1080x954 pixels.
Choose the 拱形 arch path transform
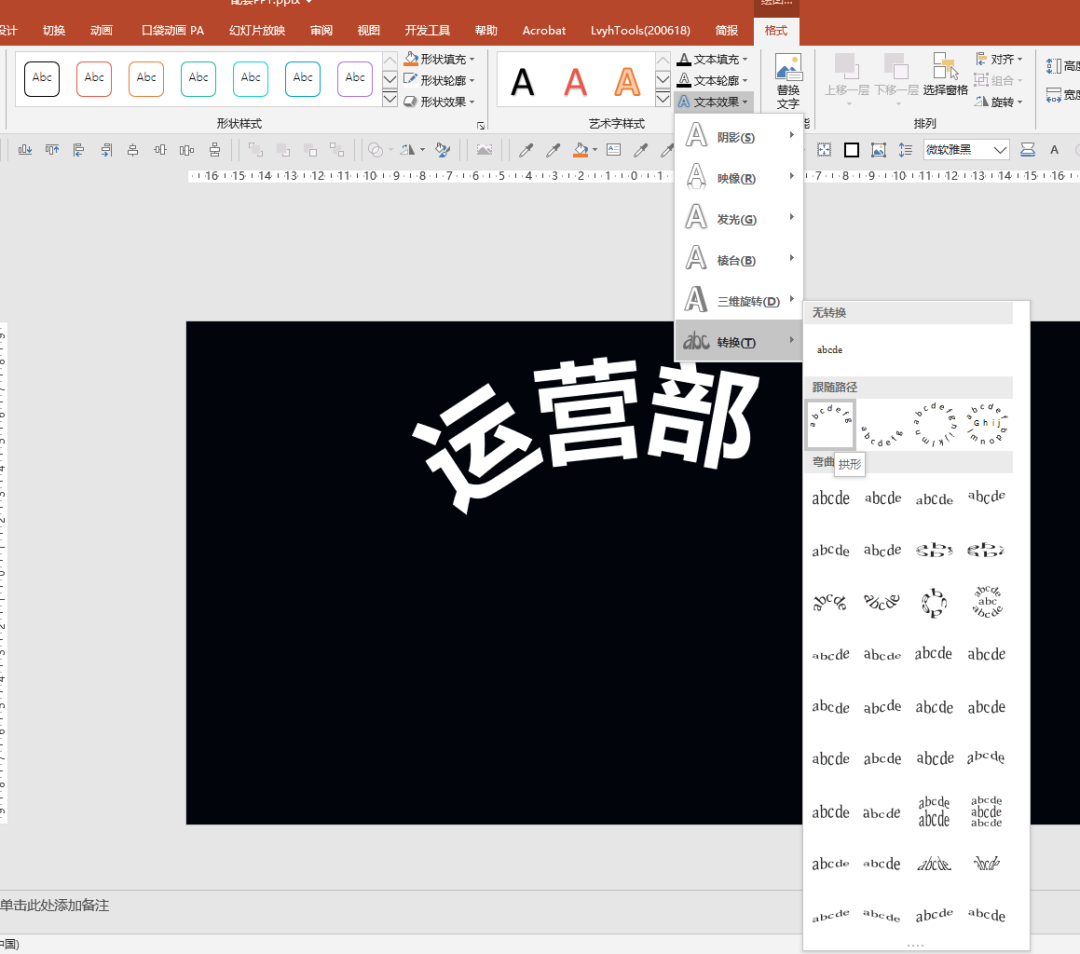831,424
